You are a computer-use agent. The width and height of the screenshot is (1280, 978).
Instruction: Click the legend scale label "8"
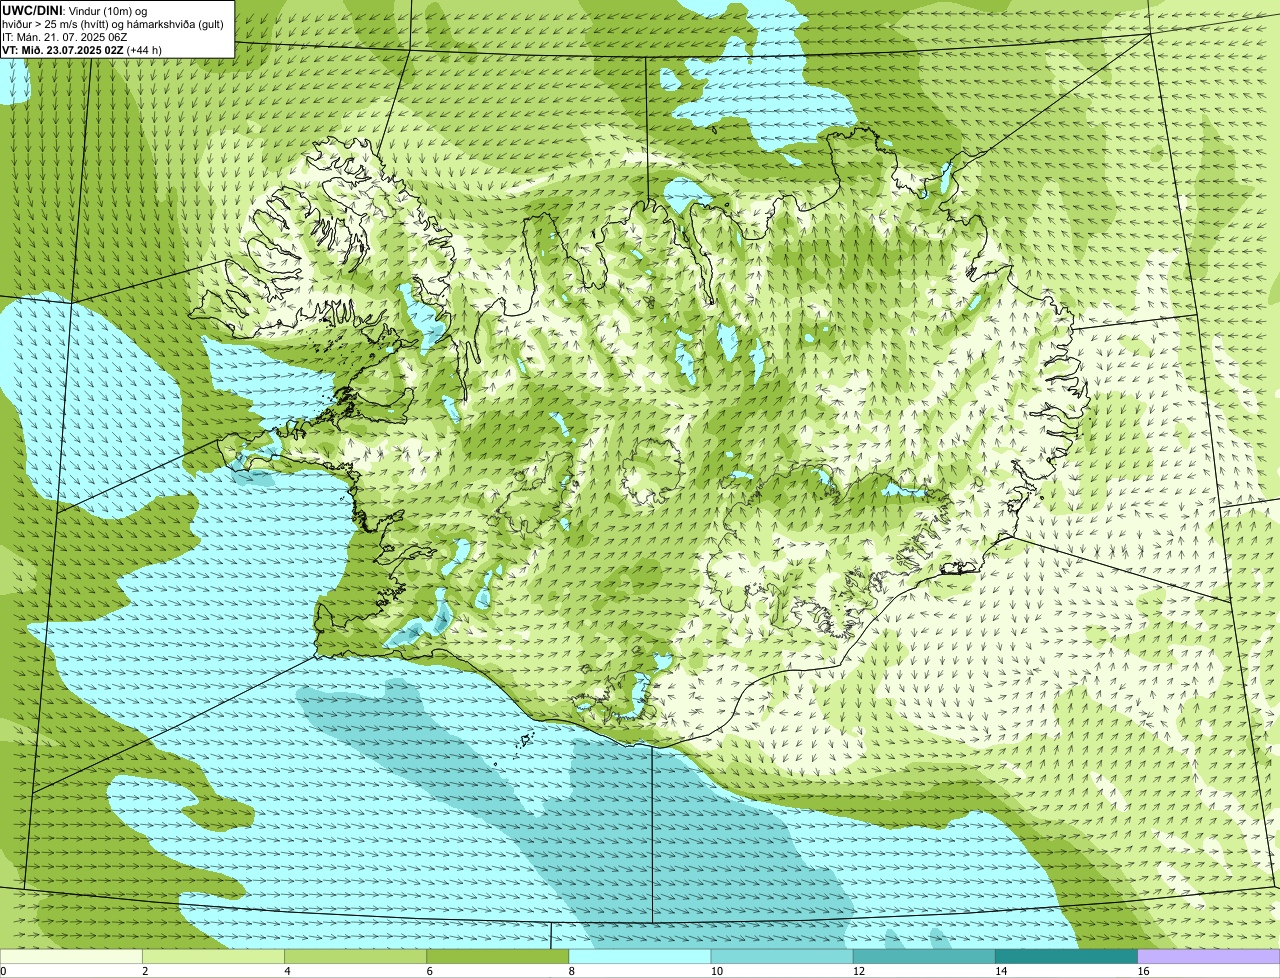(x=572, y=971)
